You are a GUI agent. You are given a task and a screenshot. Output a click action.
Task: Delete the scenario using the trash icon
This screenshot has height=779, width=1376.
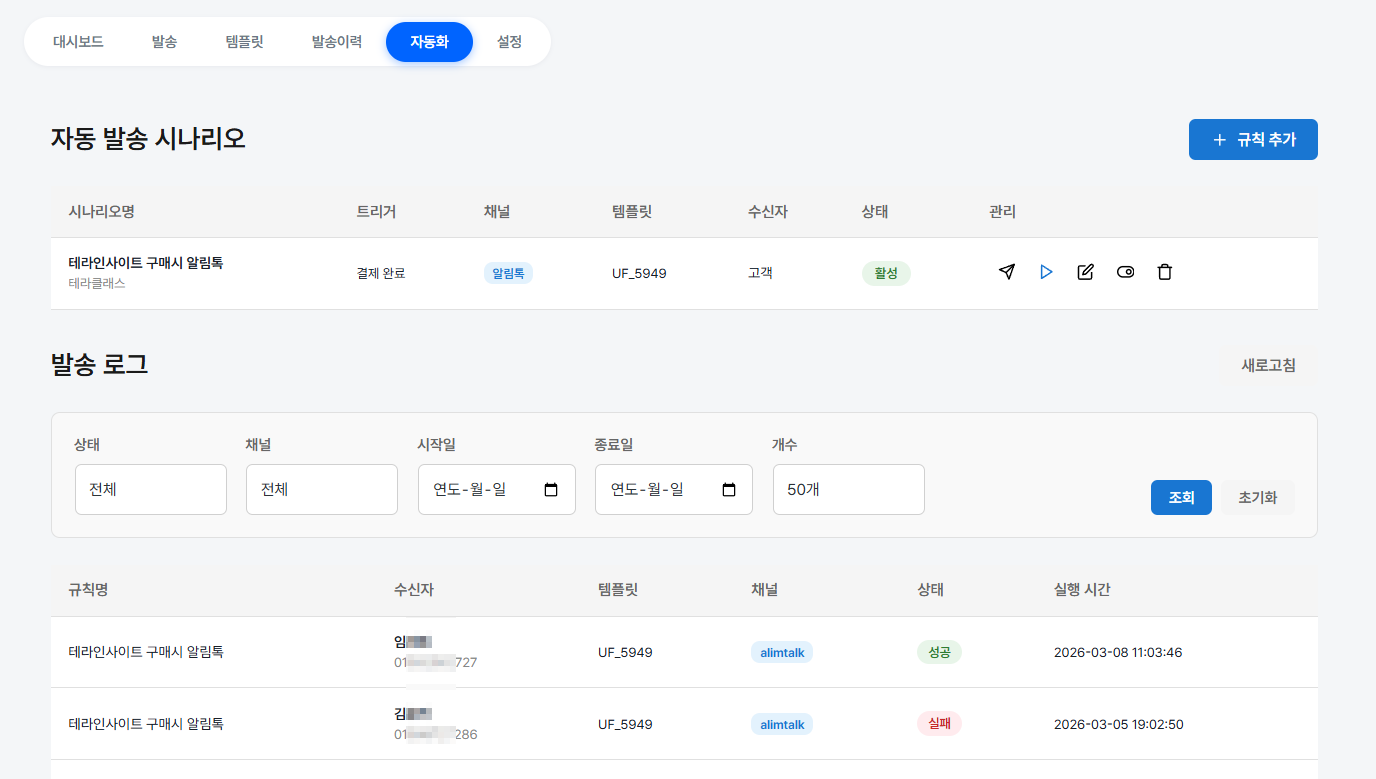[x=1164, y=271]
